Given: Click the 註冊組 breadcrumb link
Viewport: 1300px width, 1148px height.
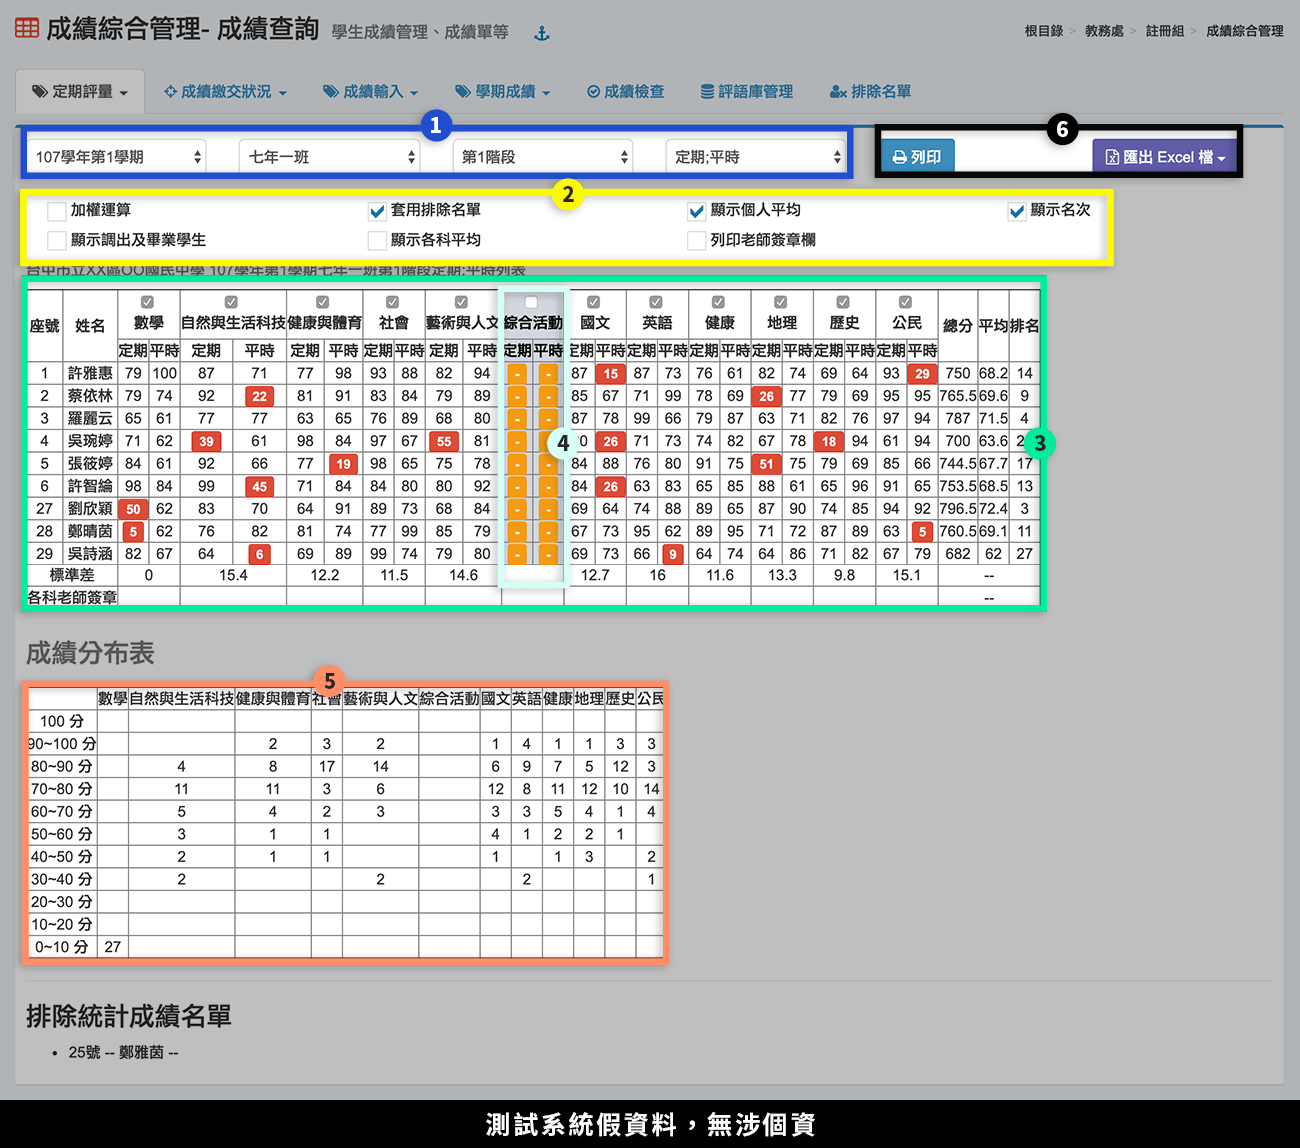Looking at the screenshot, I should pyautogui.click(x=1165, y=31).
